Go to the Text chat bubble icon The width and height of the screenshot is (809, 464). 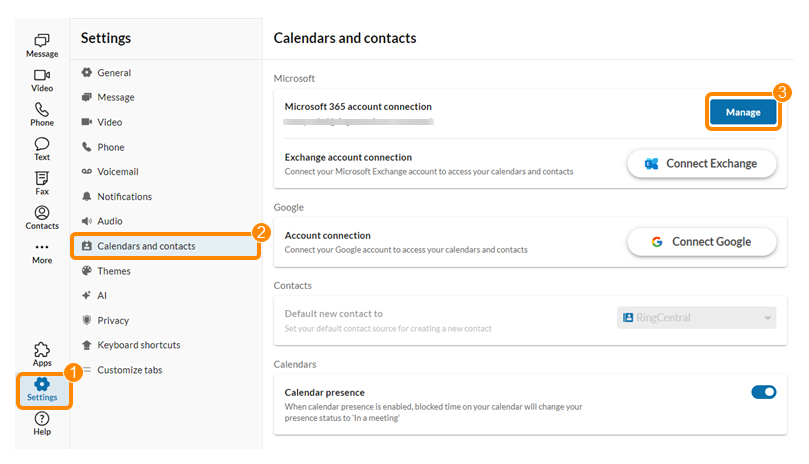42,143
